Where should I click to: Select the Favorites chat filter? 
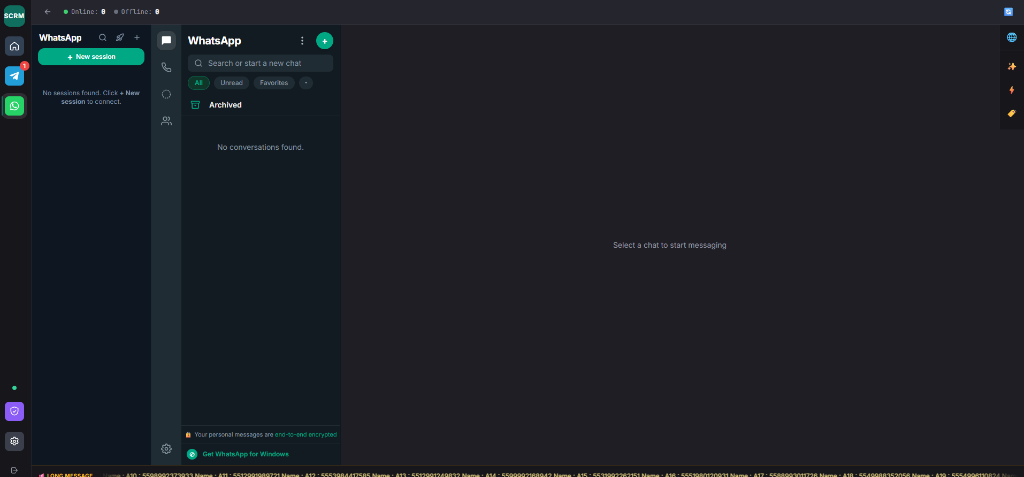pyautogui.click(x=274, y=83)
